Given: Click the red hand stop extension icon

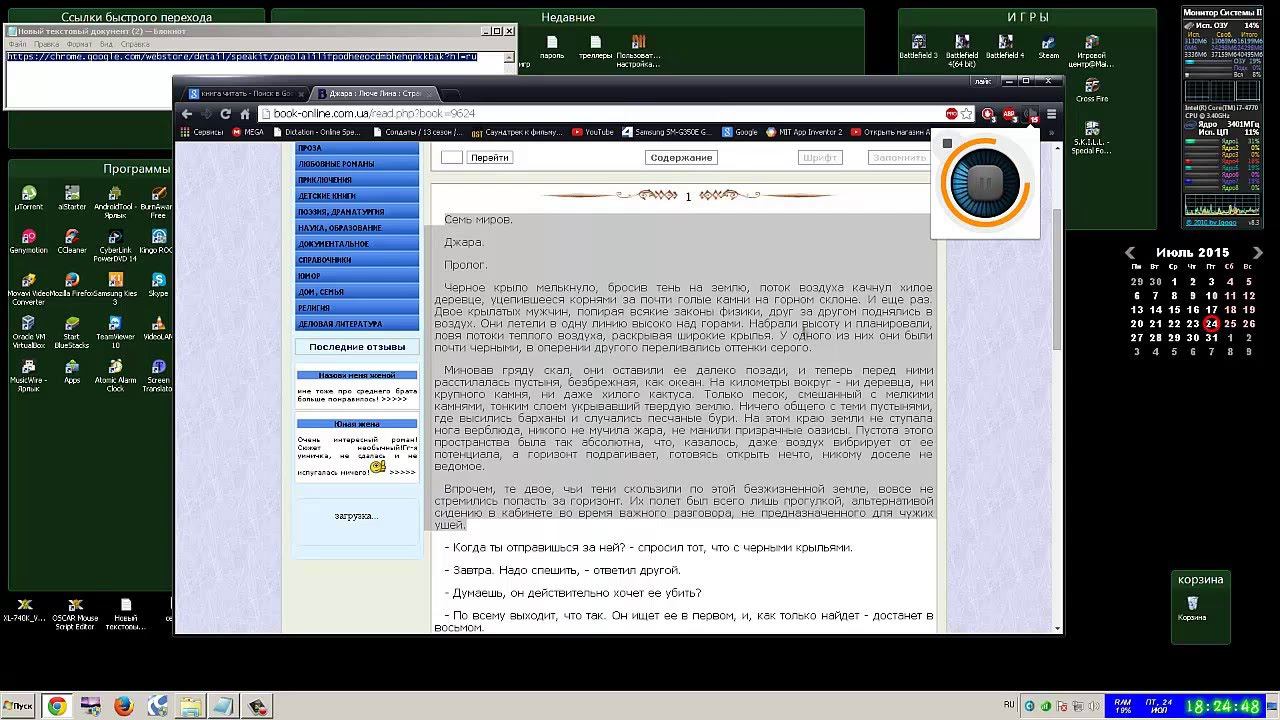Looking at the screenshot, I should [x=988, y=114].
